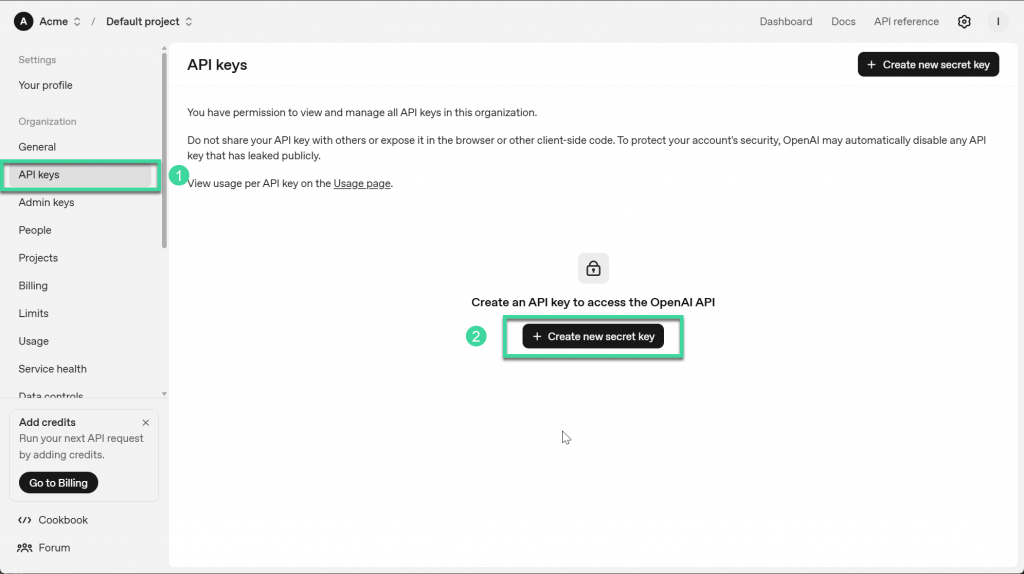
Task: Navigate to the Dashboard
Action: tap(785, 22)
